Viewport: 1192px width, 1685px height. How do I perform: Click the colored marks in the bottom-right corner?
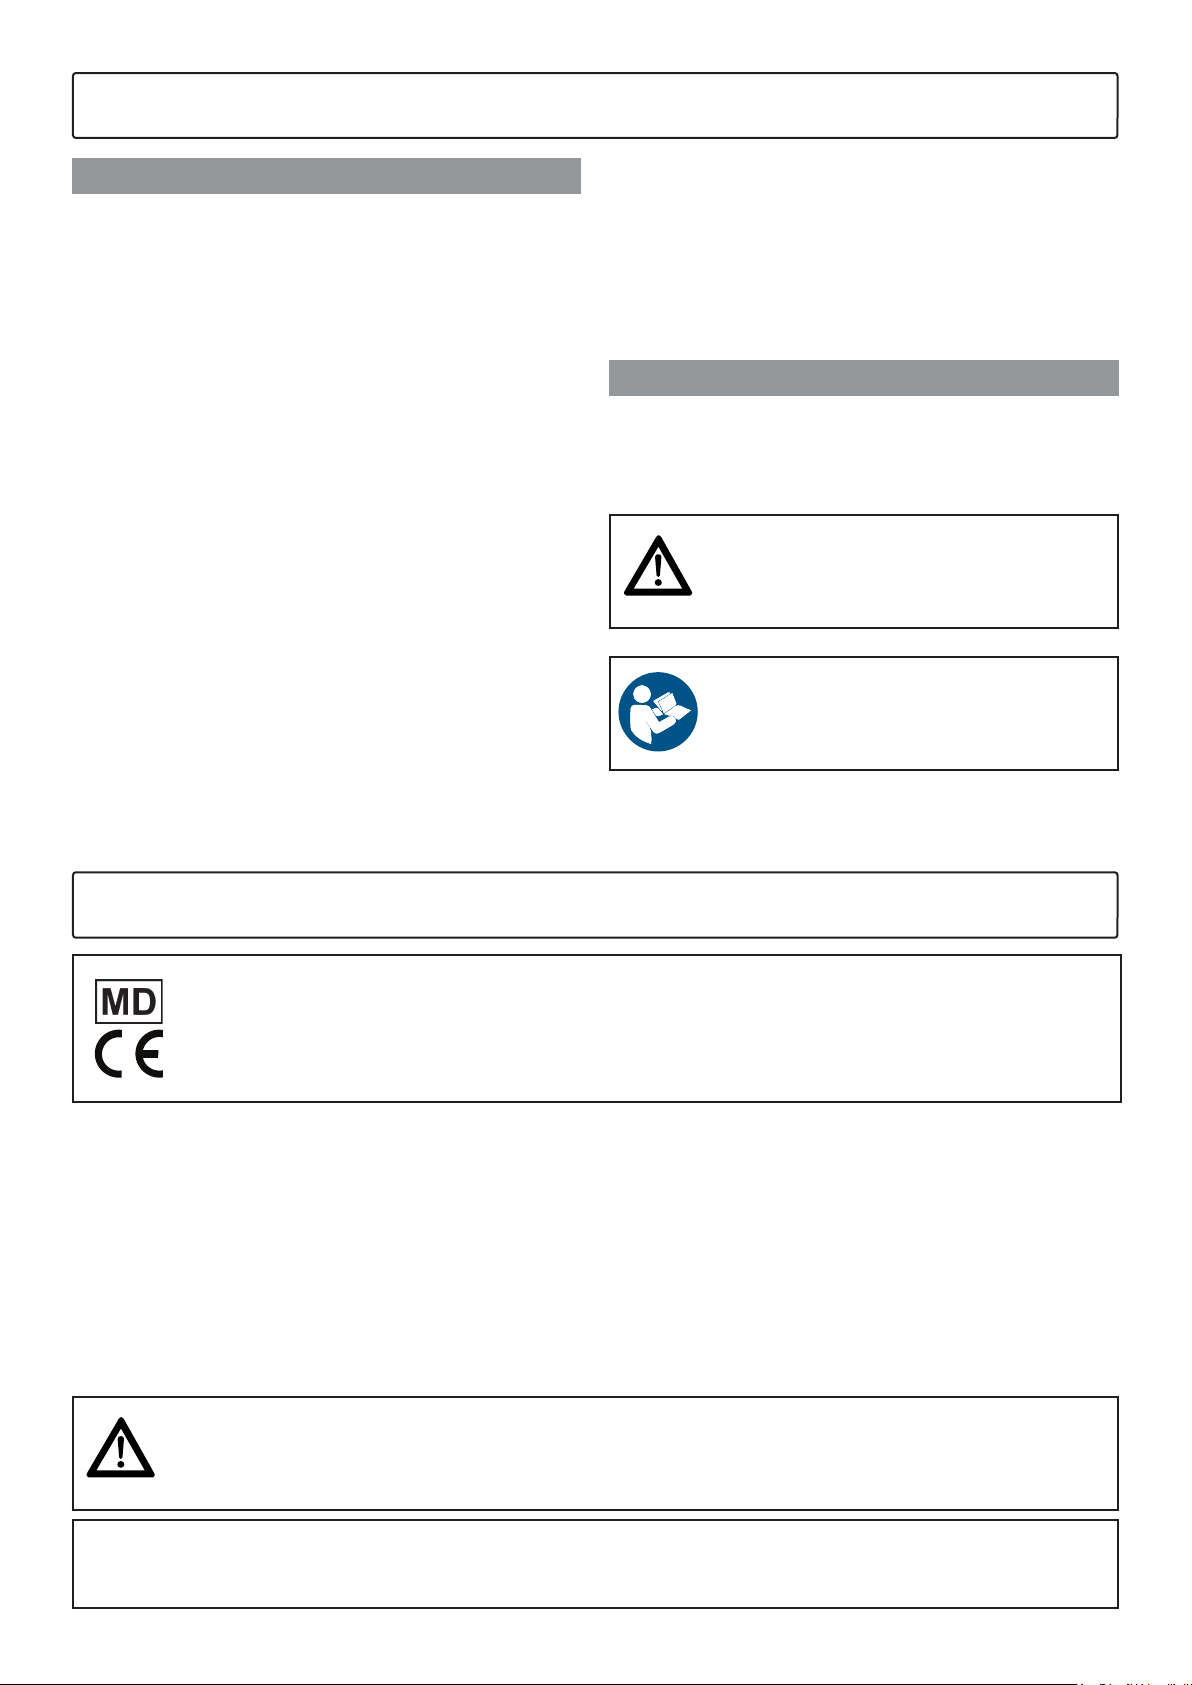pyautogui.click(x=1133, y=1682)
